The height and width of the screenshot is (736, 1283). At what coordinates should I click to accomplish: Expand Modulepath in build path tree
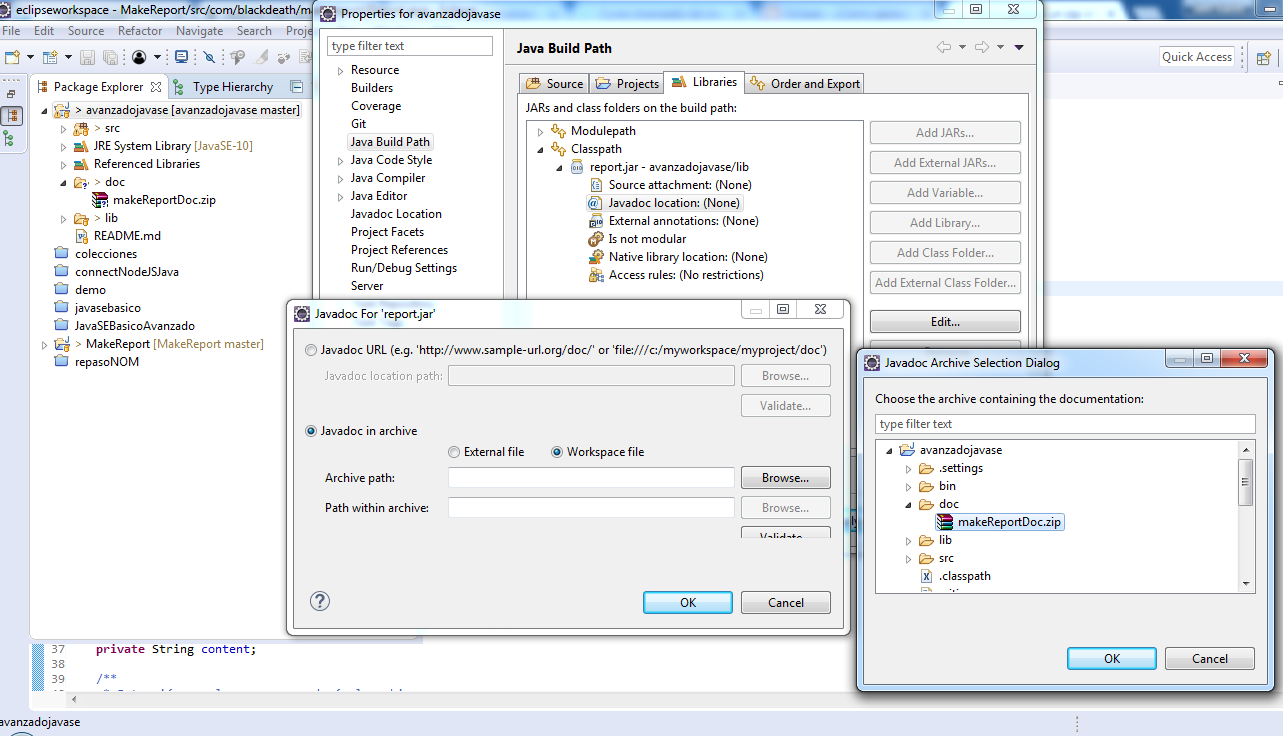click(541, 132)
